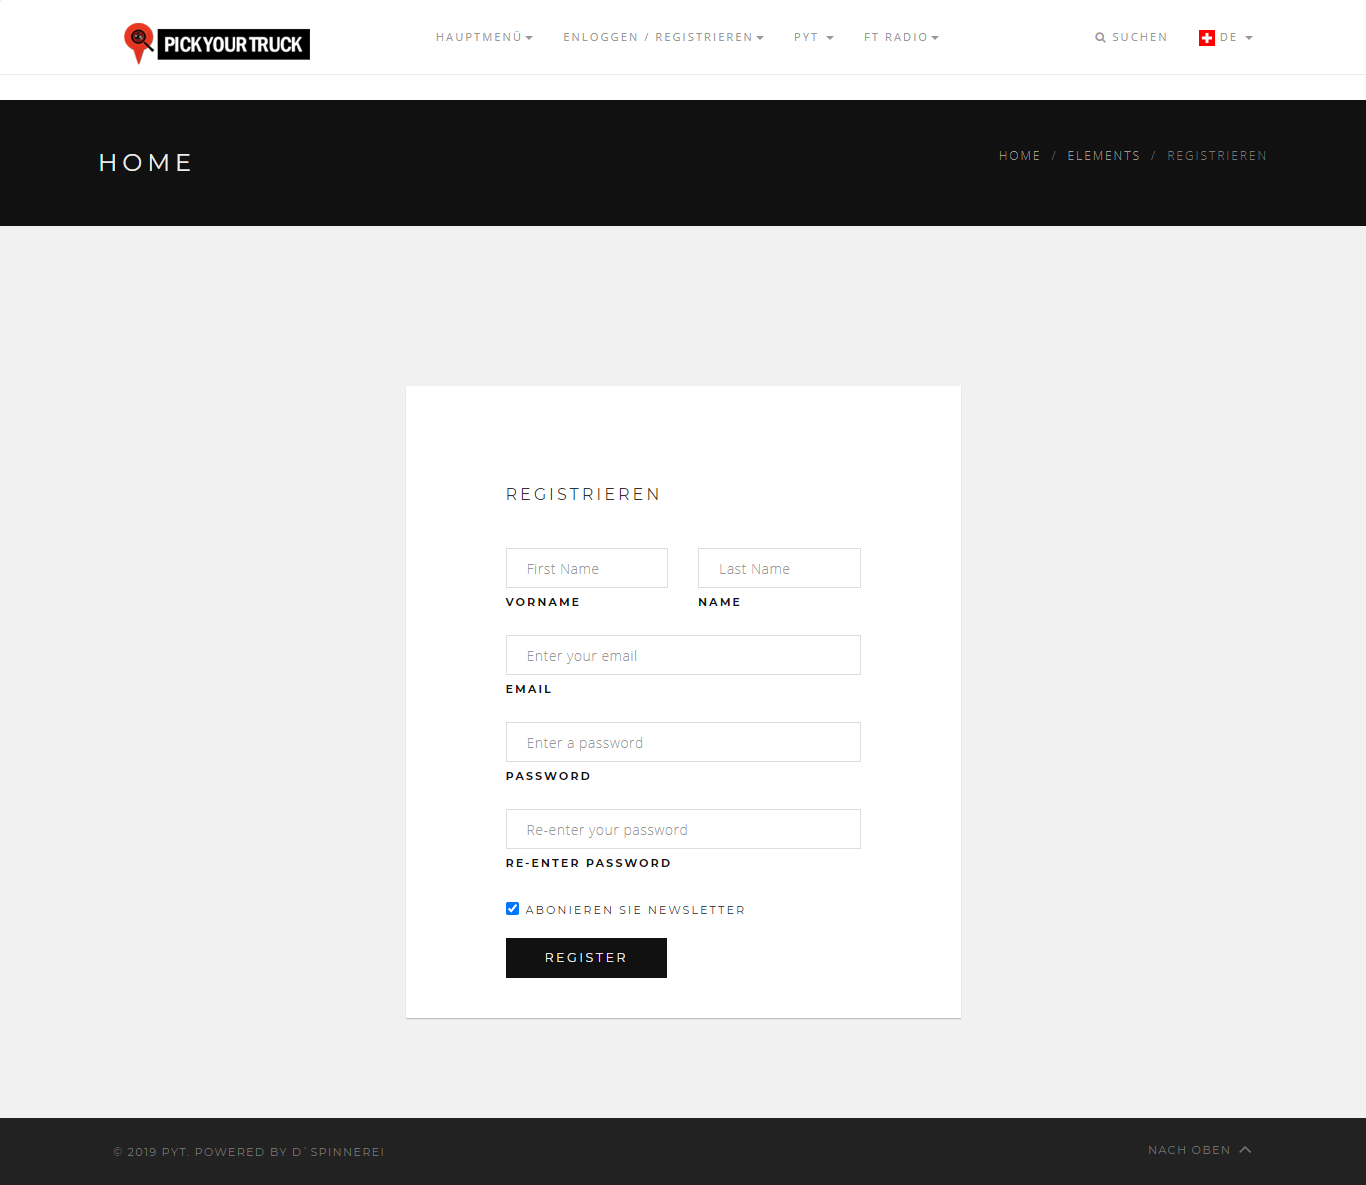This screenshot has height=1185, width=1366.
Task: Click the Pick Your Truck logo
Action: coord(217,43)
